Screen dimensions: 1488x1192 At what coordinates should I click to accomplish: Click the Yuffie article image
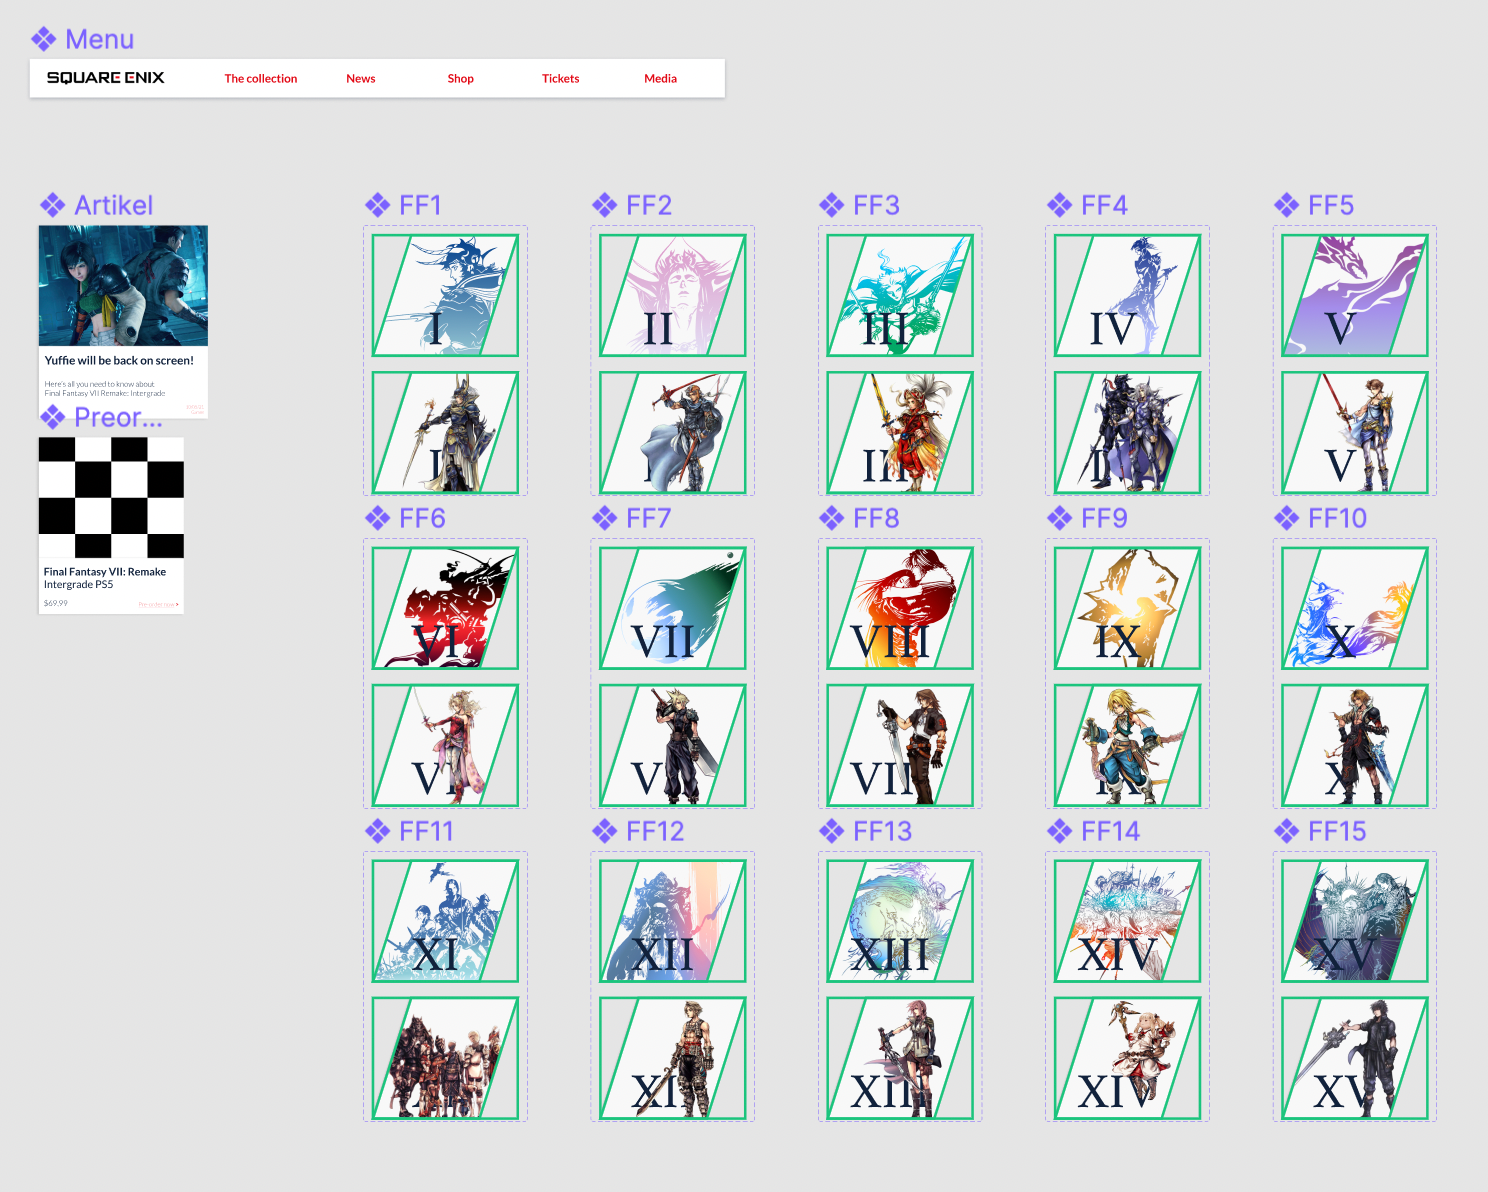point(123,286)
